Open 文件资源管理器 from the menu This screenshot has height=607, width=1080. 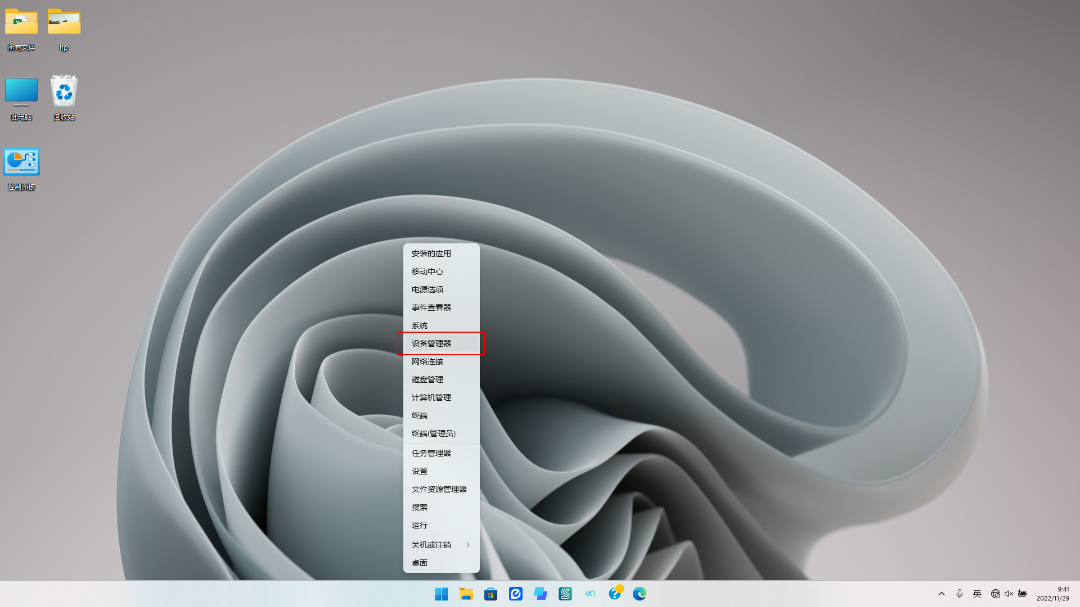point(441,489)
